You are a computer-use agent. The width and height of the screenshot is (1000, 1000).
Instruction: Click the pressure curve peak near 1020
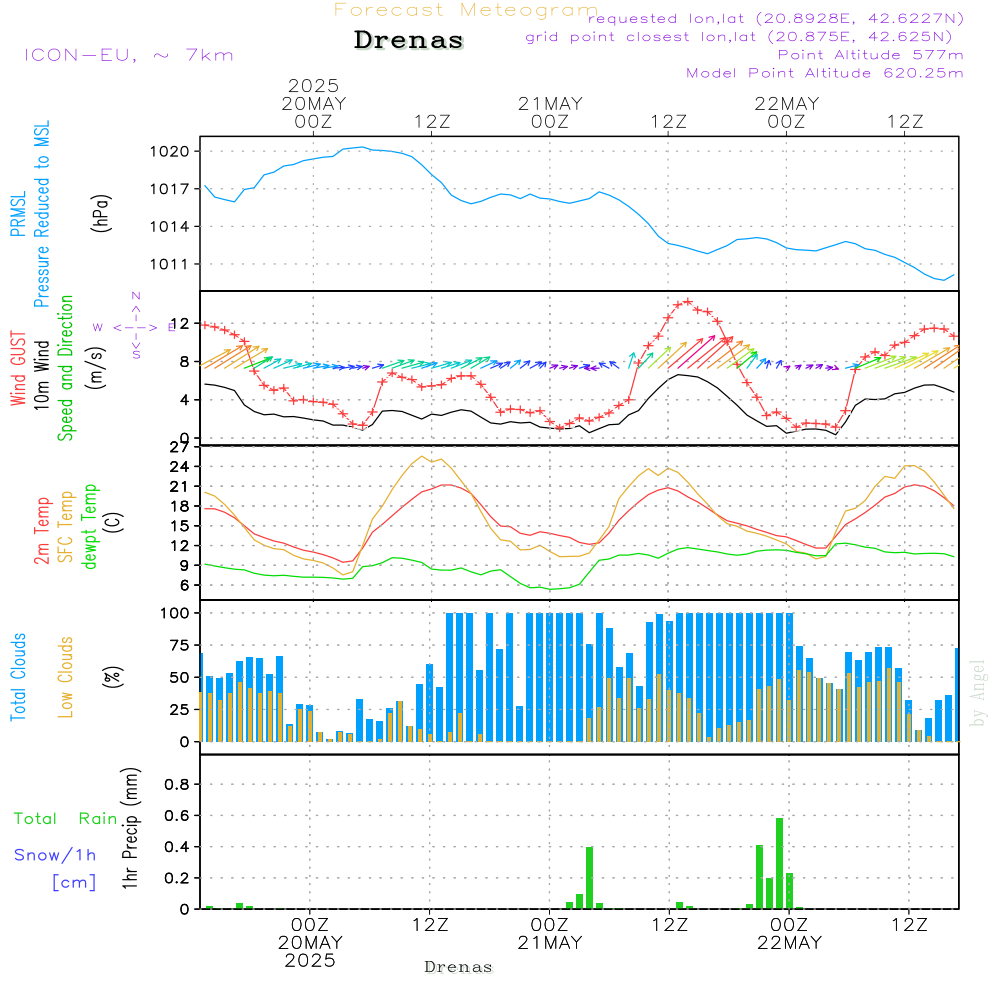point(362,147)
